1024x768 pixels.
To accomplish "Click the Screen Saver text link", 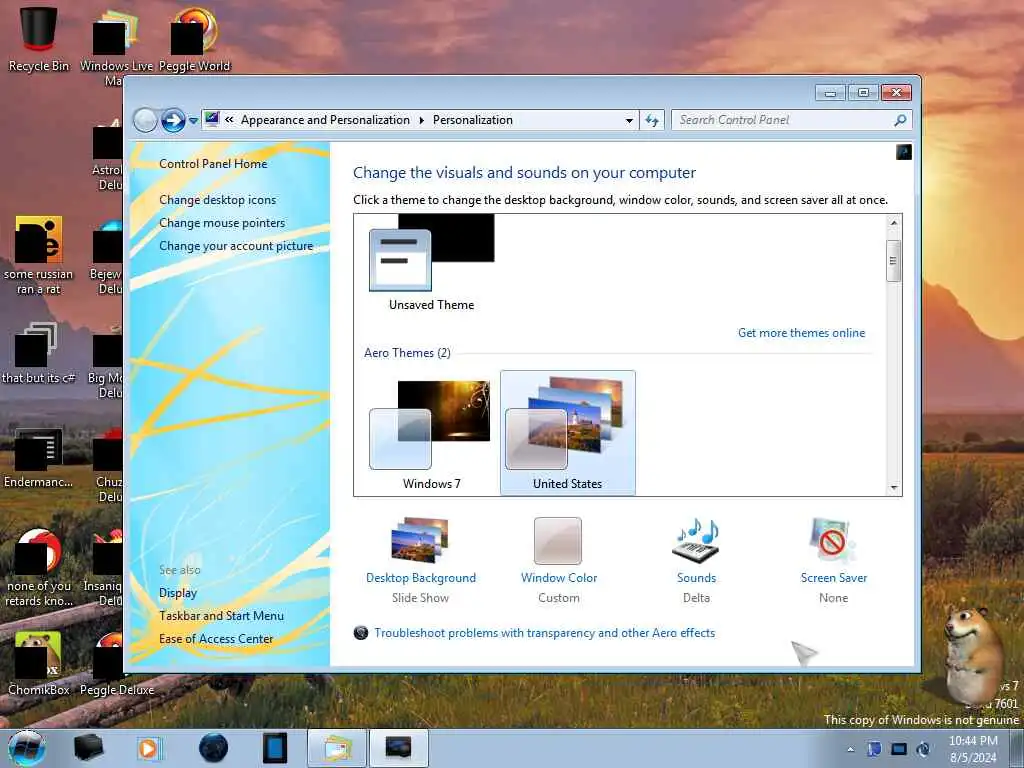I will 833,578.
